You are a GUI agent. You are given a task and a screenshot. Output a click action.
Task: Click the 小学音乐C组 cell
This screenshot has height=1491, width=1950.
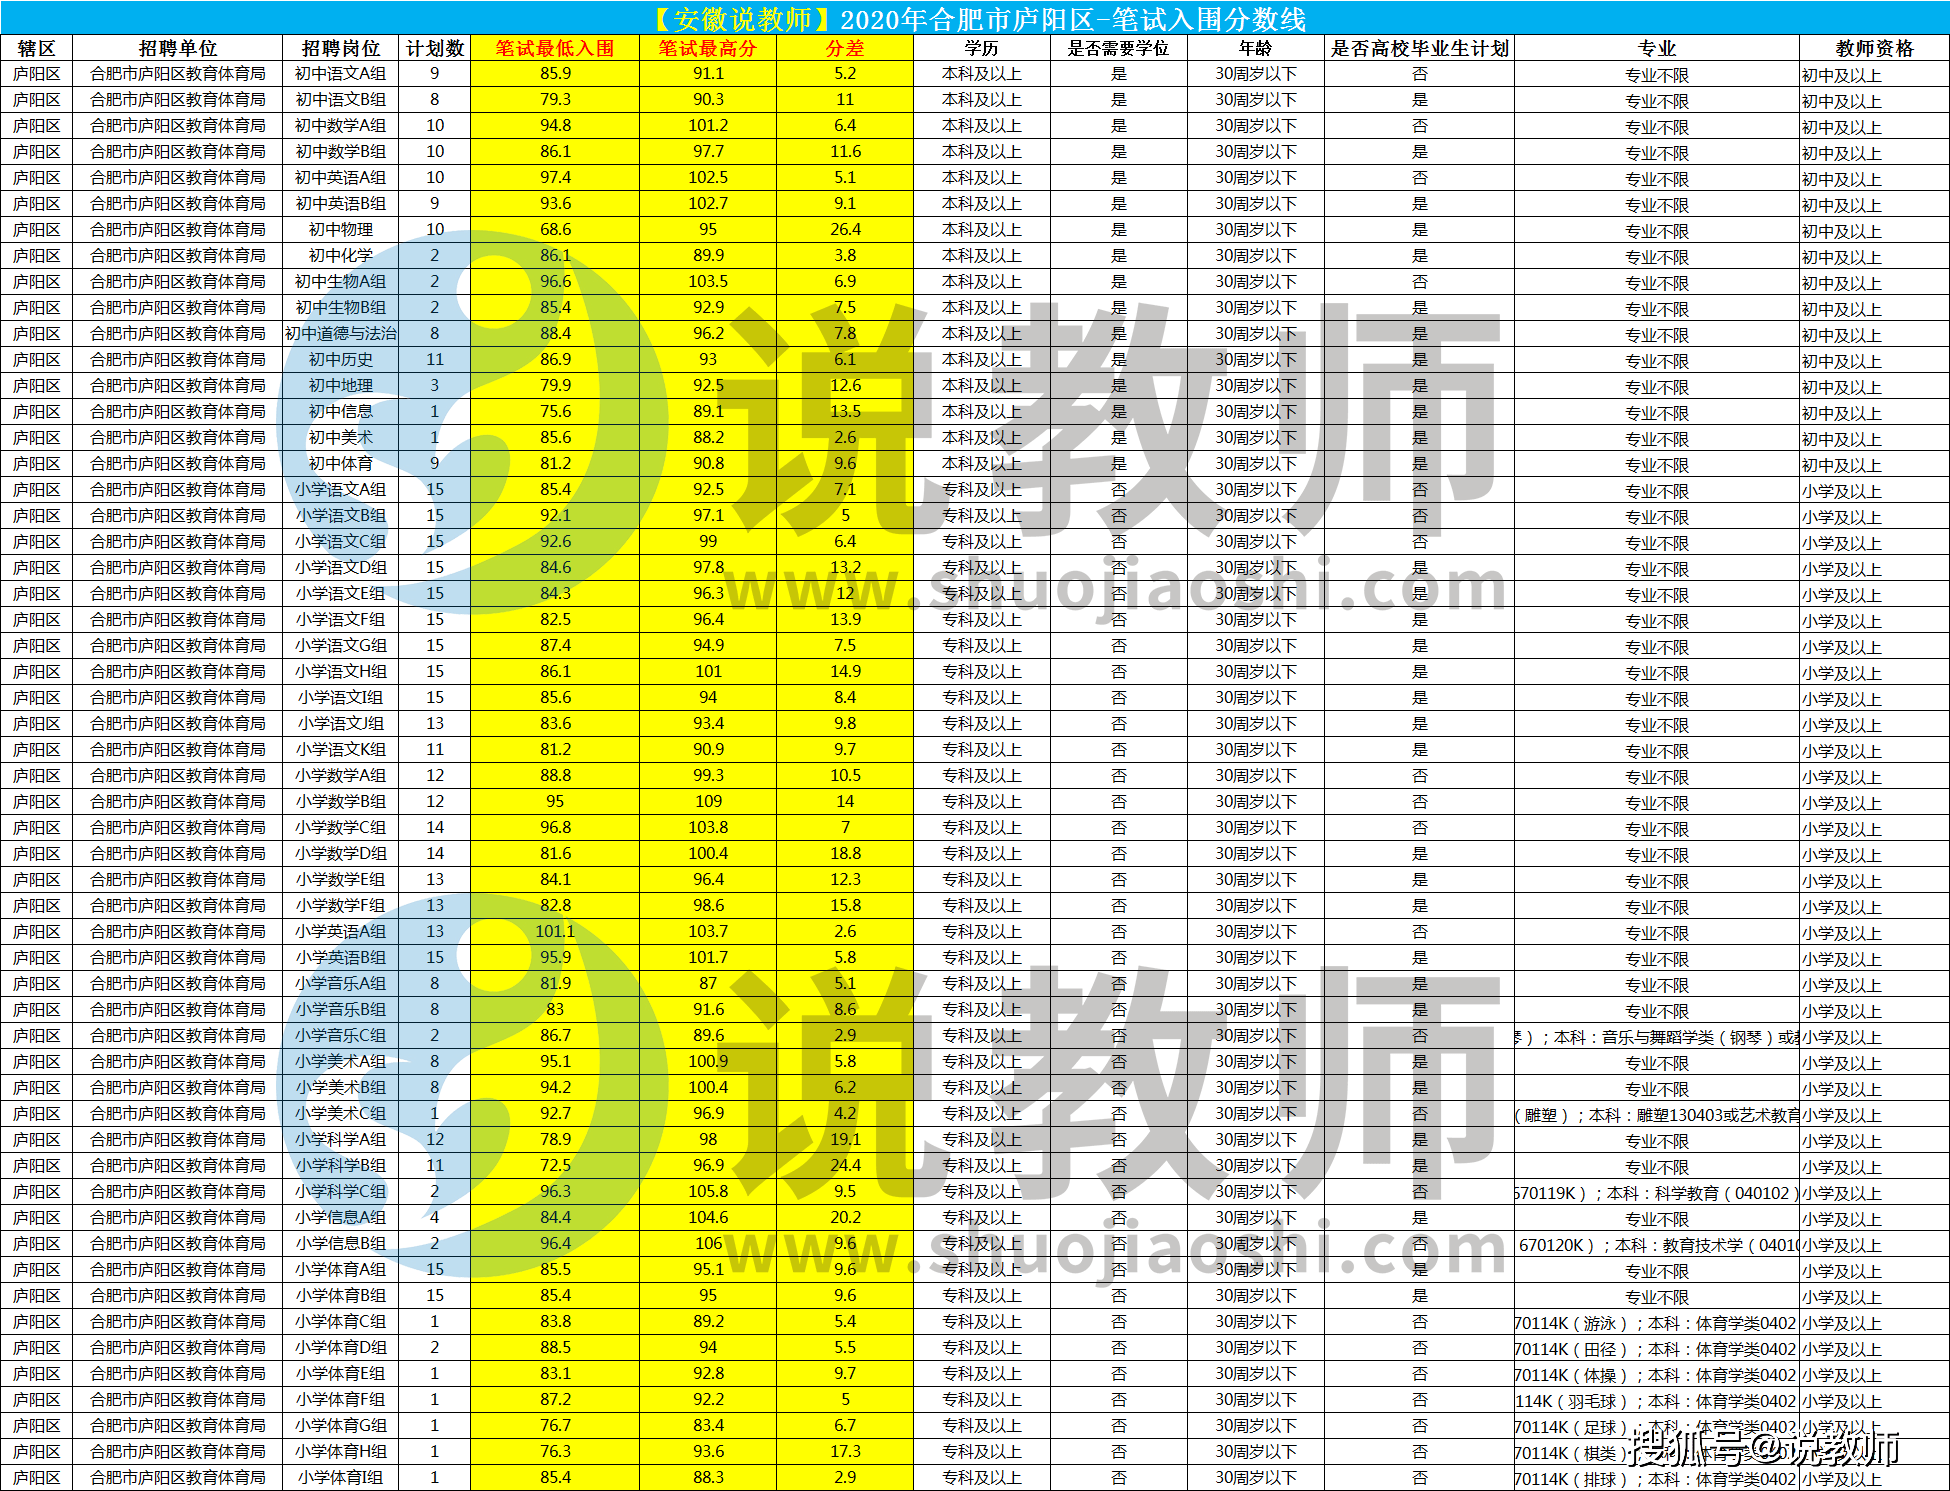click(340, 1035)
